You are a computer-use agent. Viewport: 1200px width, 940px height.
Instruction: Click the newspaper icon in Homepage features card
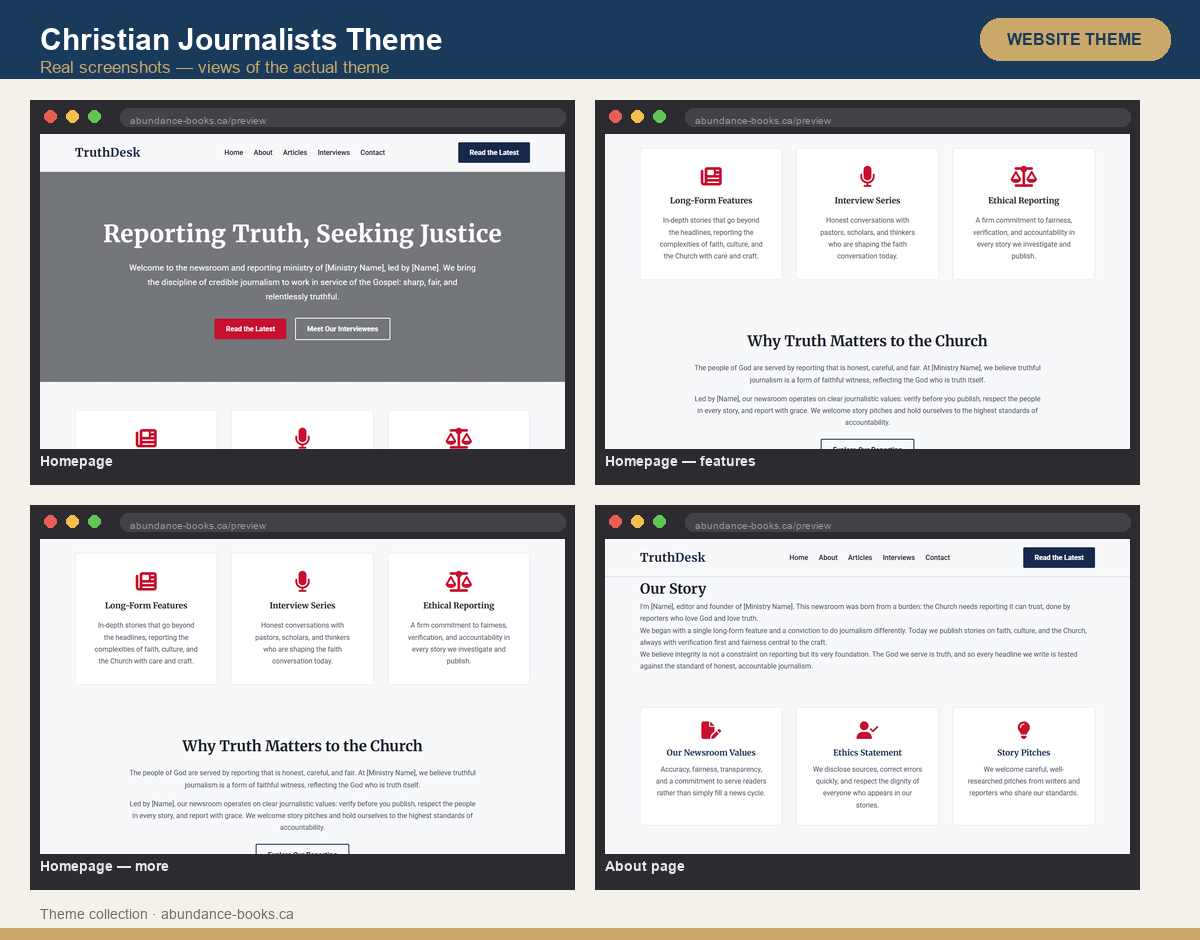711,177
